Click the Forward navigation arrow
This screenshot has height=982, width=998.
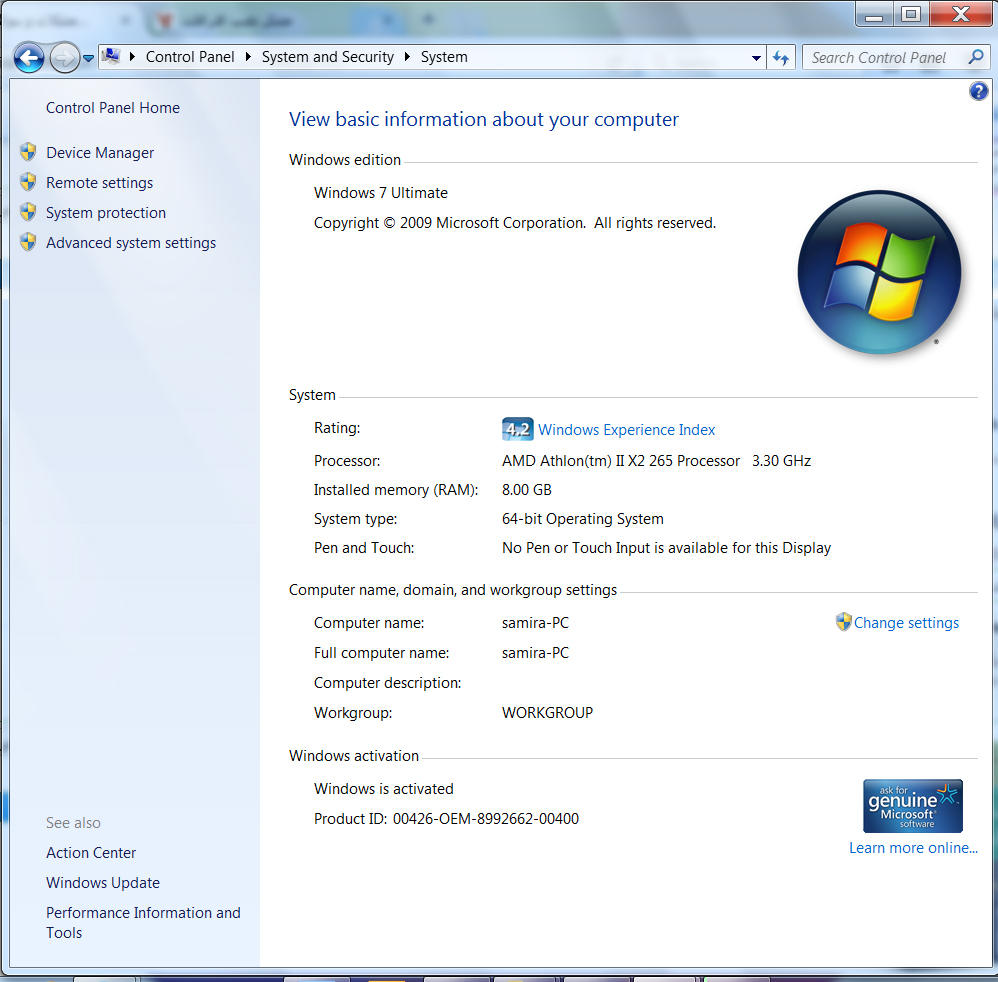64,59
